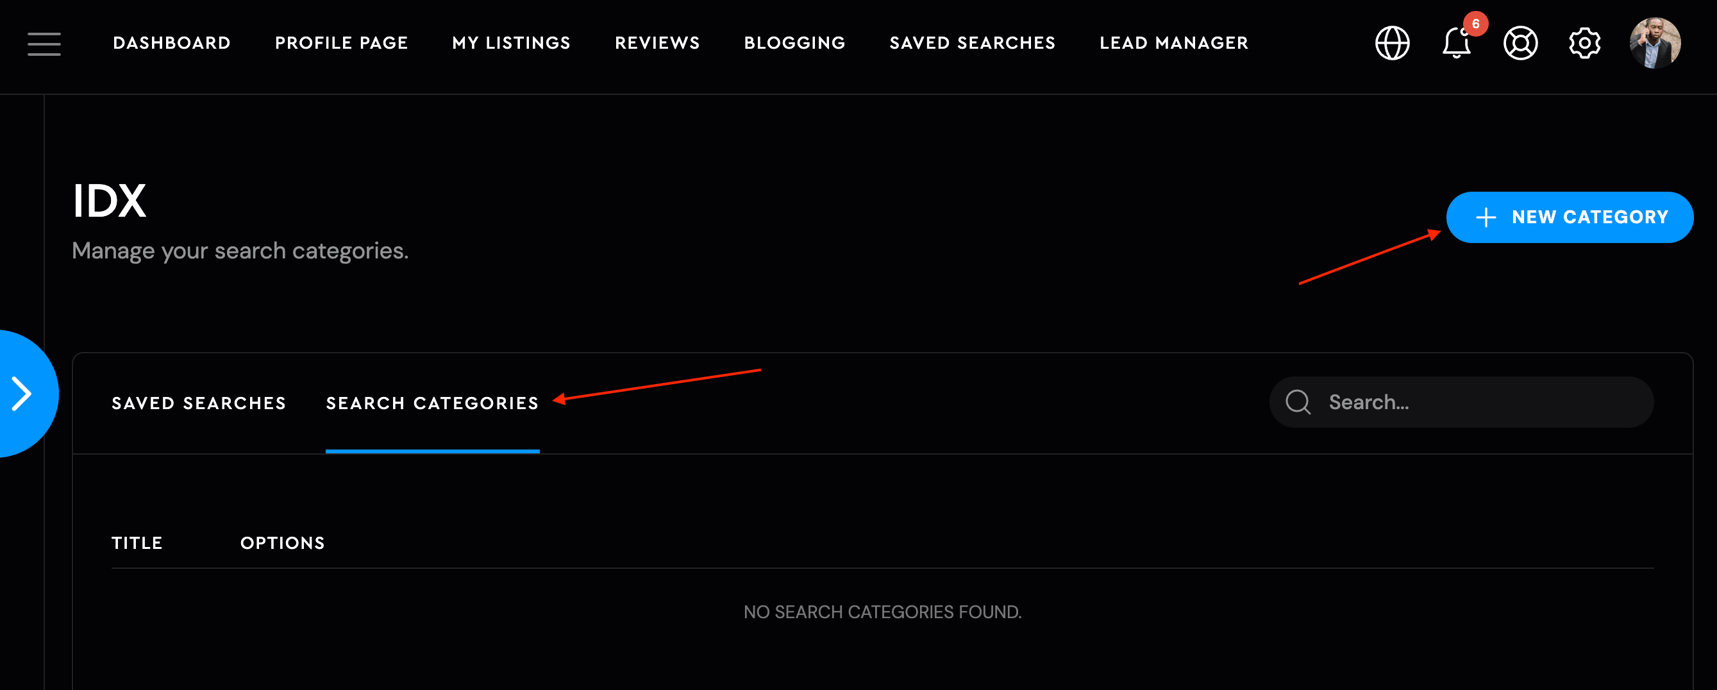Click the lifebuoy support icon
The image size is (1717, 690).
1520,43
